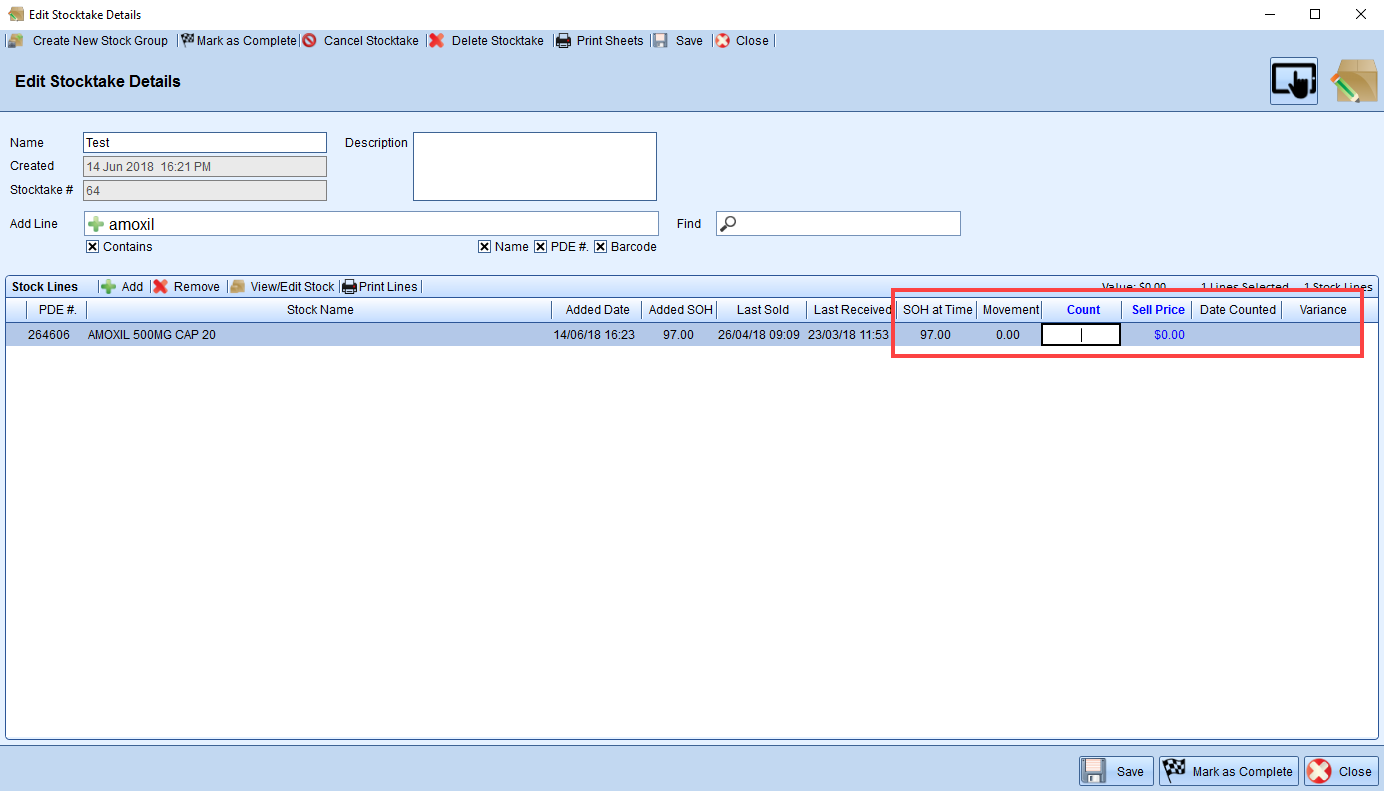Toggle the Name checkbox
The height and width of the screenshot is (791, 1384).
coord(485,247)
